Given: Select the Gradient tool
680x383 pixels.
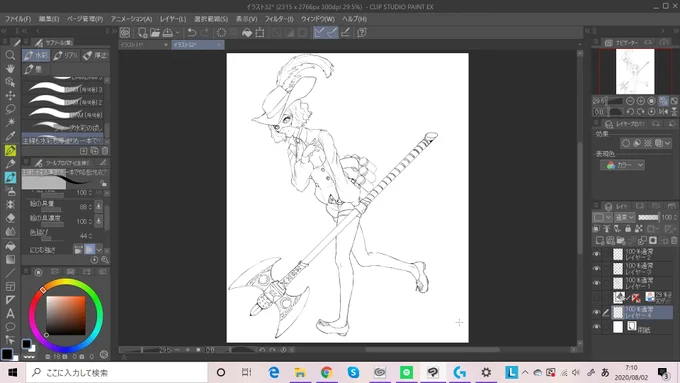Looking at the screenshot, I should (10, 259).
